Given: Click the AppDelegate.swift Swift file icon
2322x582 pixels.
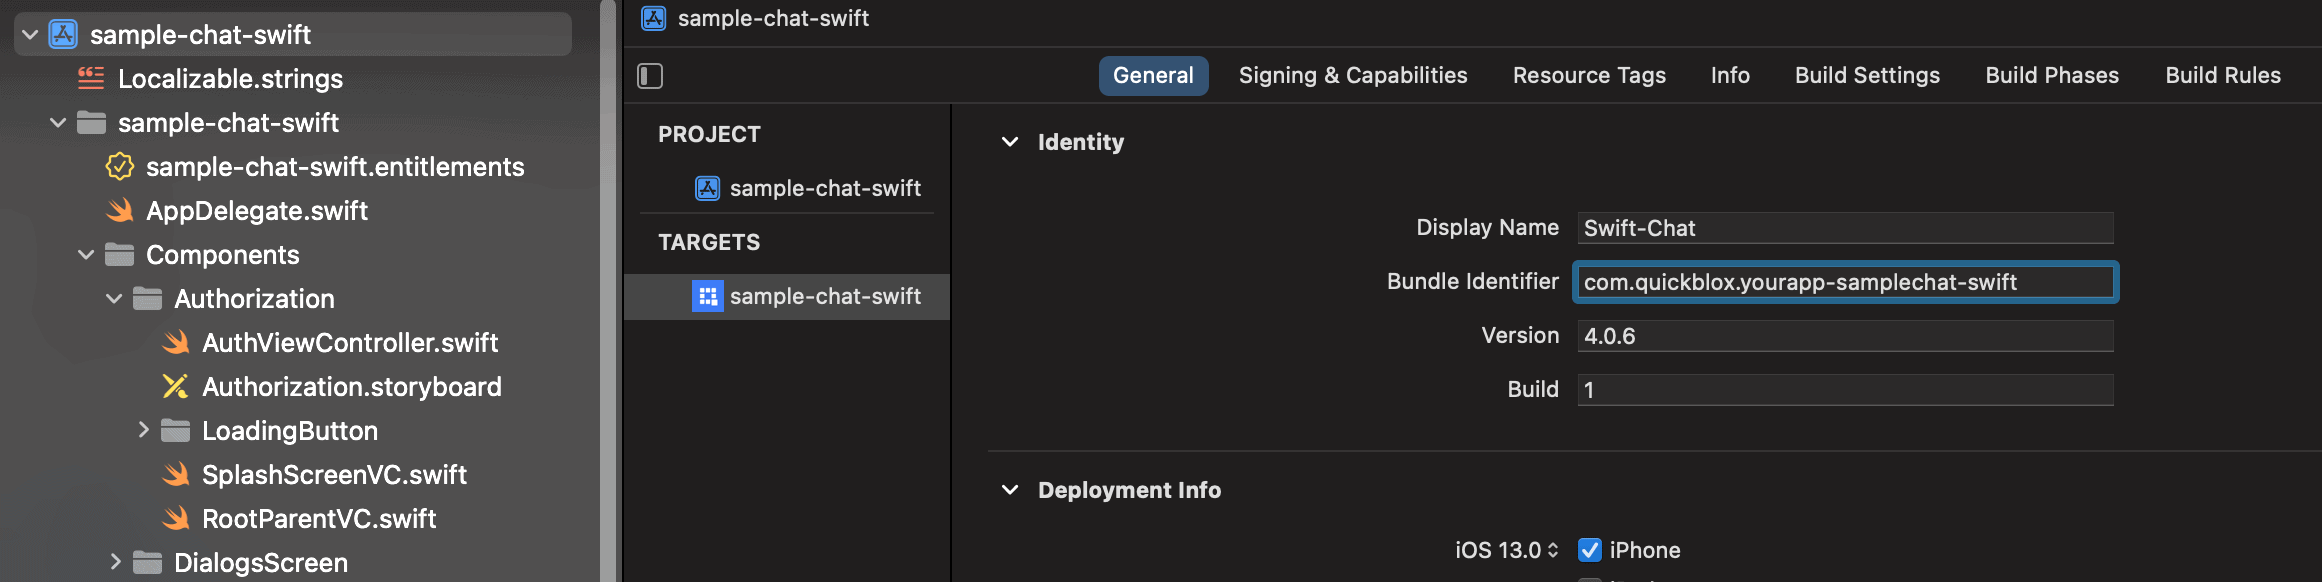Looking at the screenshot, I should [x=119, y=210].
